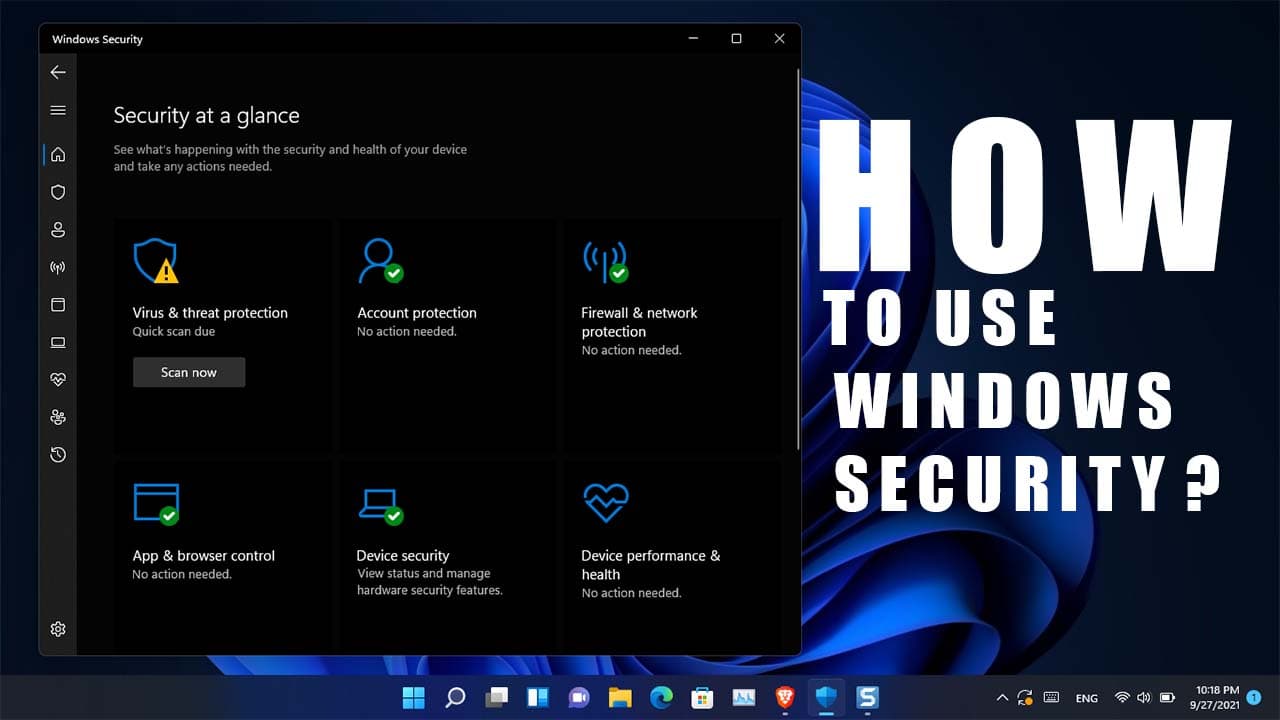Screen dimensions: 1280x720
Task: Click the "Security at a glance" heading
Action: click(206, 115)
